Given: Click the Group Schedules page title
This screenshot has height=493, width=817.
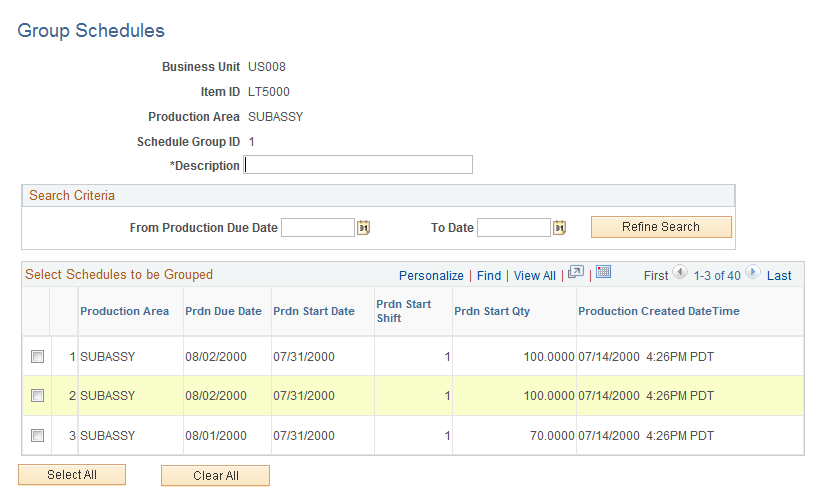Looking at the screenshot, I should click(x=91, y=31).
